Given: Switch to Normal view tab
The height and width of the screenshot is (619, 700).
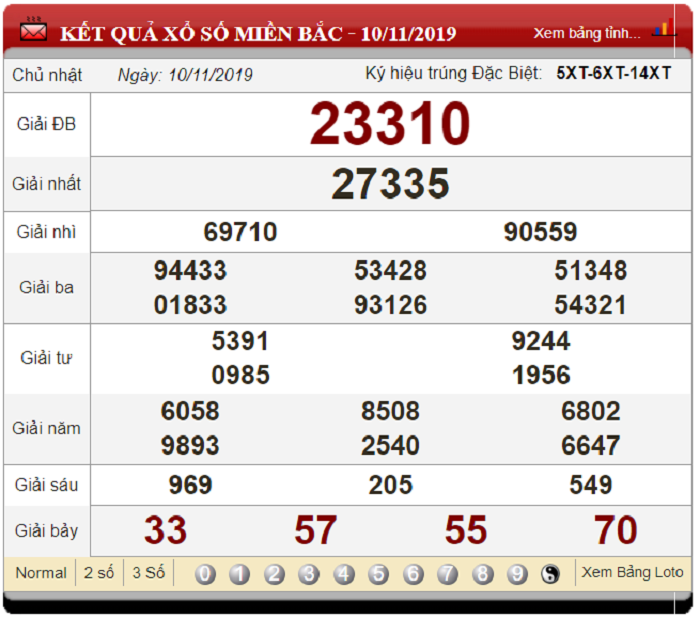Looking at the screenshot, I should [41, 573].
